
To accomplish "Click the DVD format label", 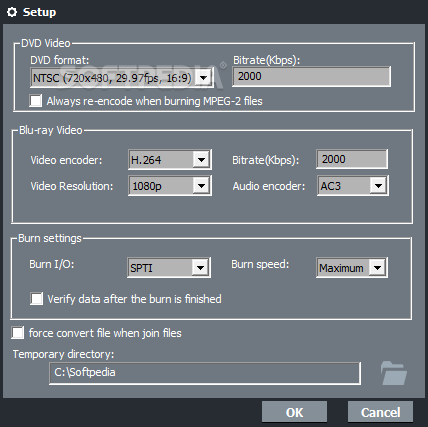I will (60, 60).
